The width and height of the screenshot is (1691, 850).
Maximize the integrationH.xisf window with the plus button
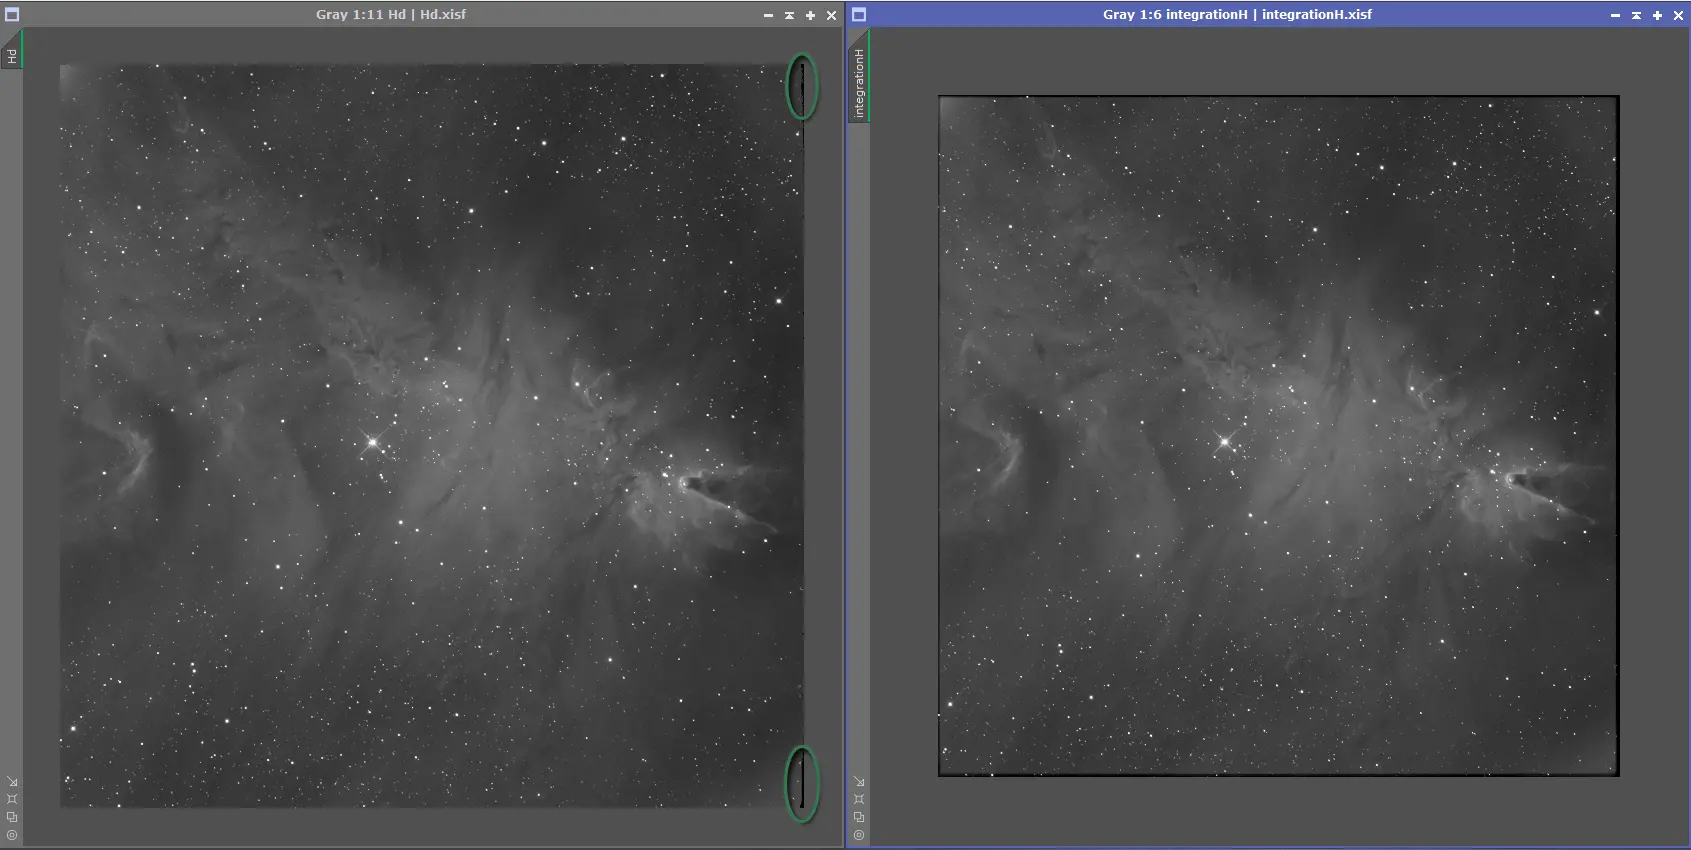[x=1657, y=15]
